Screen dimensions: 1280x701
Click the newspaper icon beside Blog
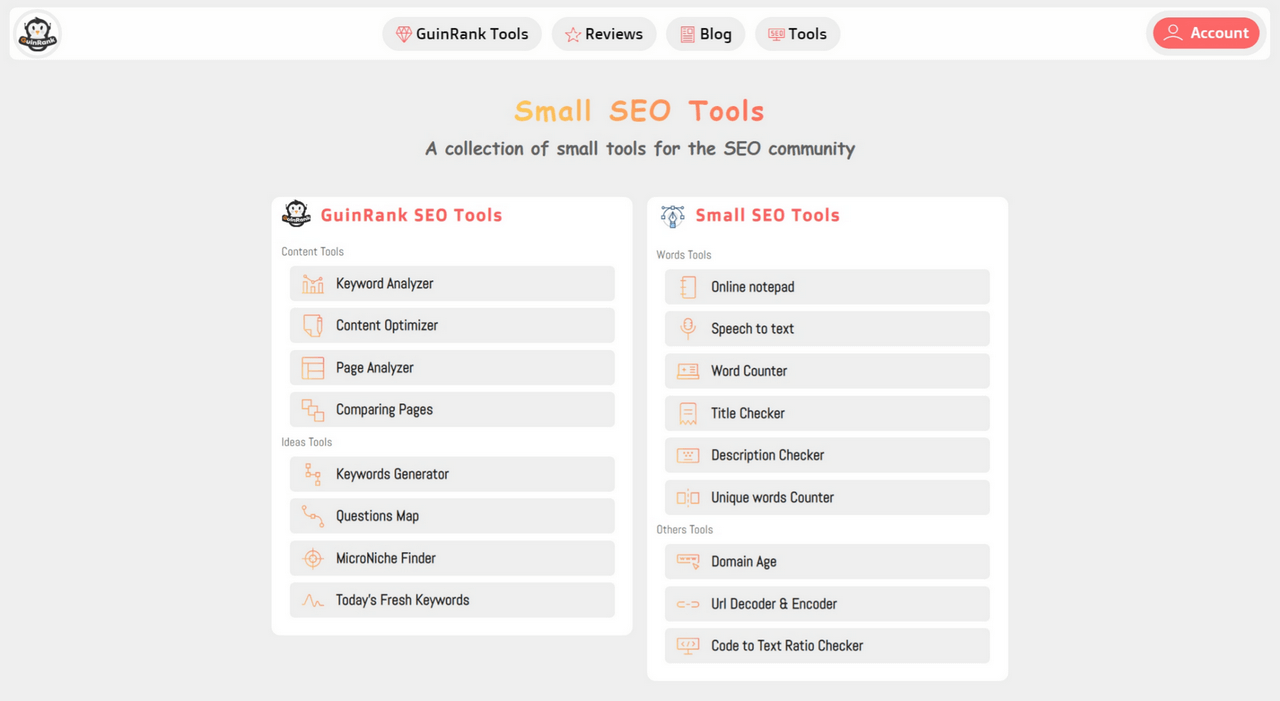point(688,35)
